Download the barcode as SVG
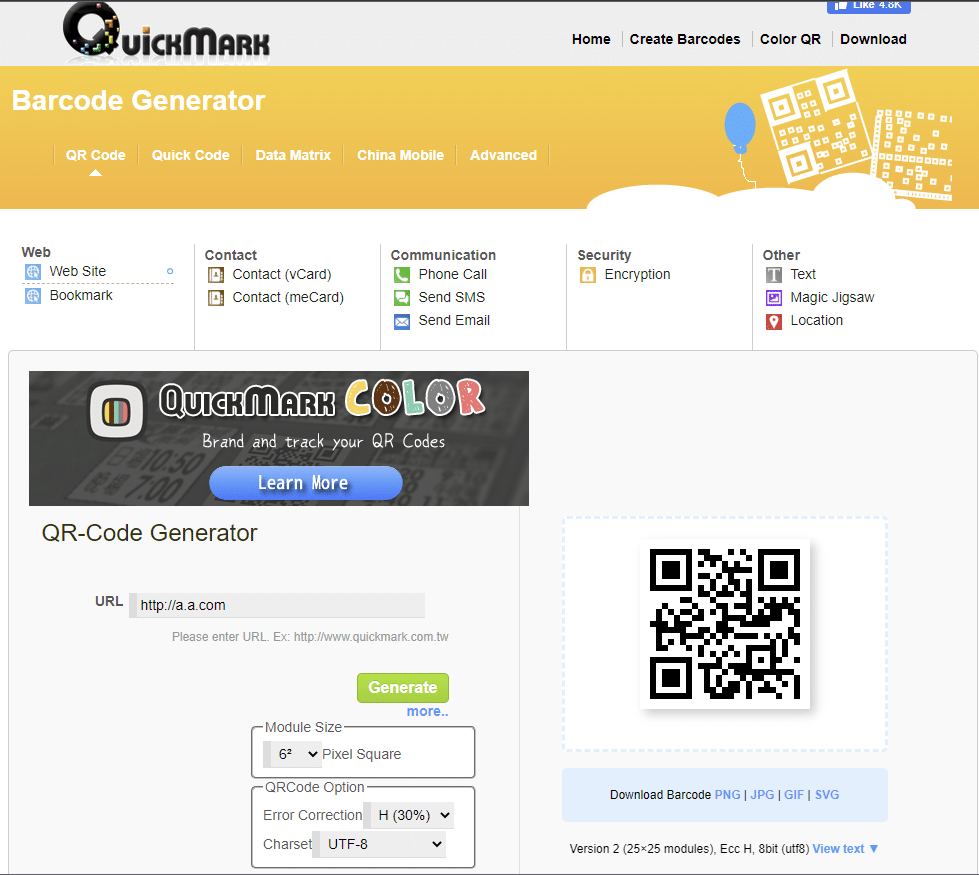Screen dimensions: 979x875 click(827, 795)
